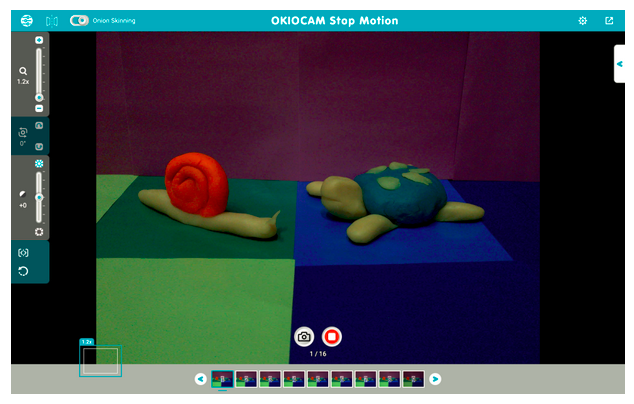
Task: Open settings with the gear icon
Action: point(583,20)
